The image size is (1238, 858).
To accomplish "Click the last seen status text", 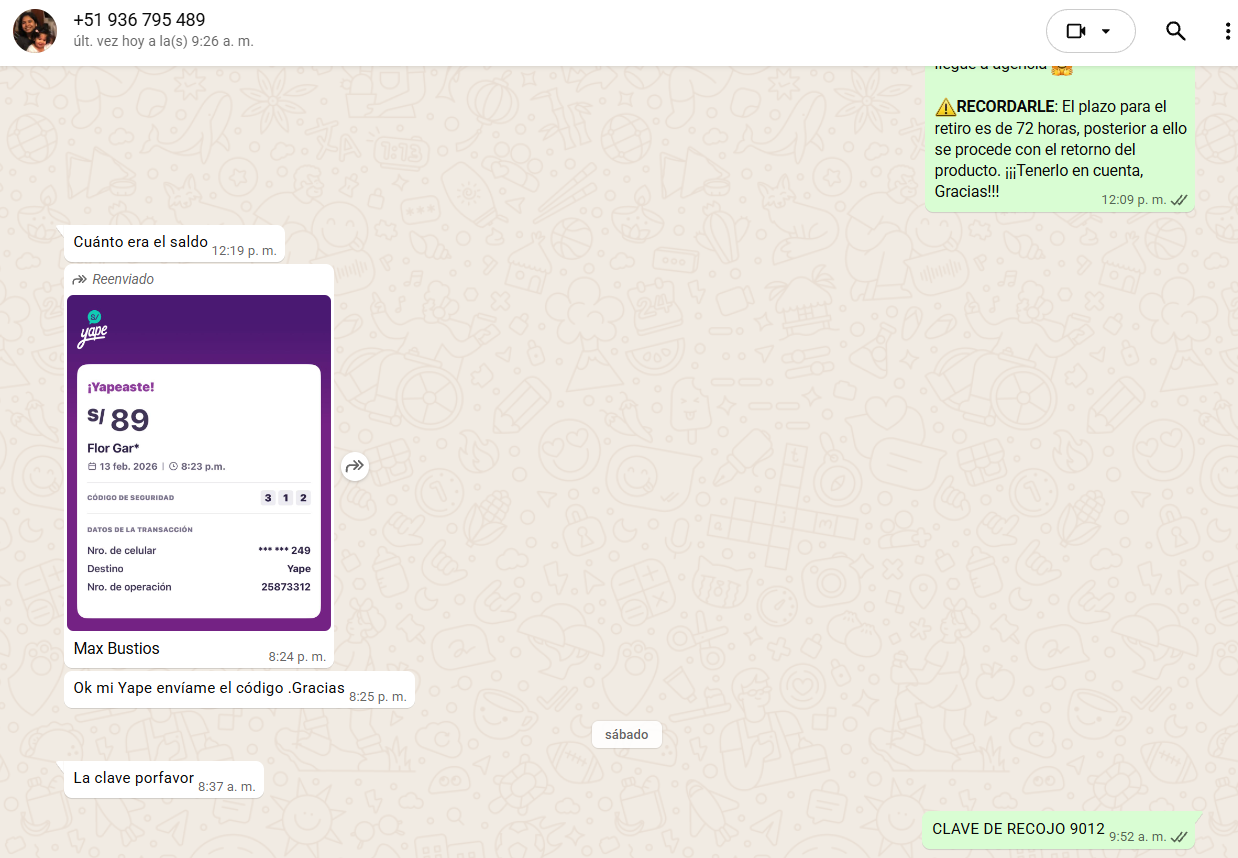I will click(163, 42).
